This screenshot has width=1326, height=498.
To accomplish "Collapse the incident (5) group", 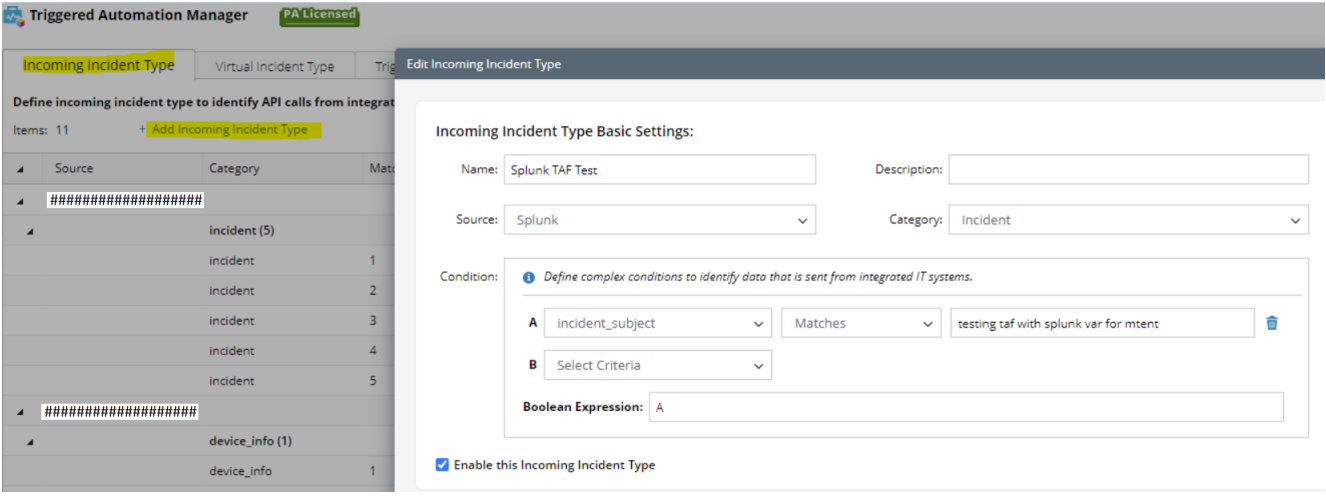I will (x=30, y=231).
